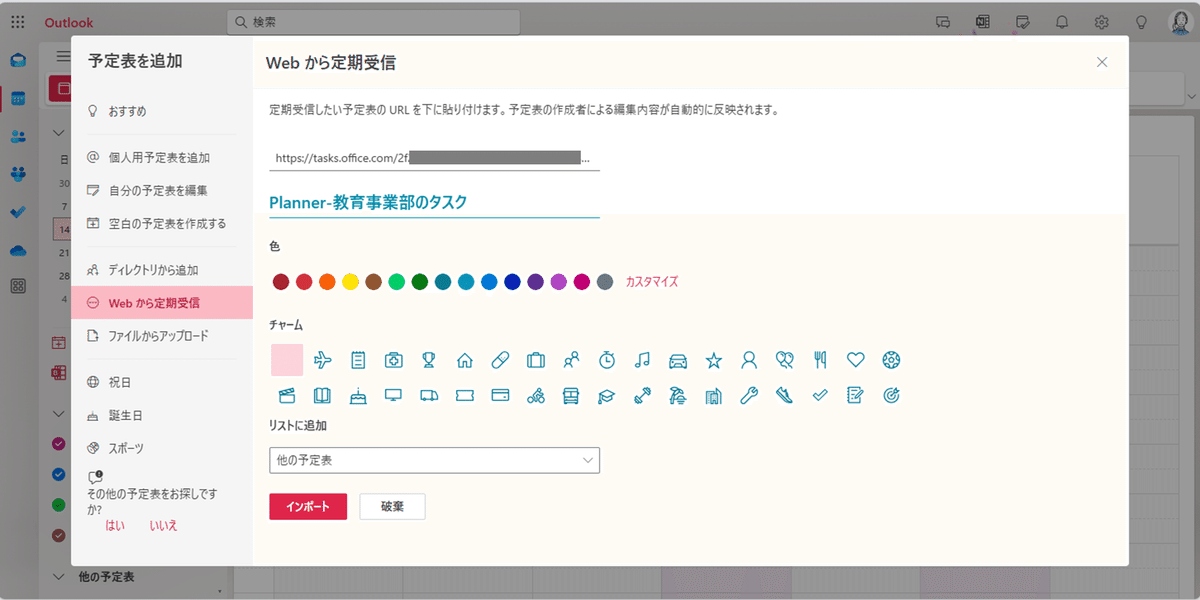Choose the magenta color swatch
The height and width of the screenshot is (600, 1200).
581,282
